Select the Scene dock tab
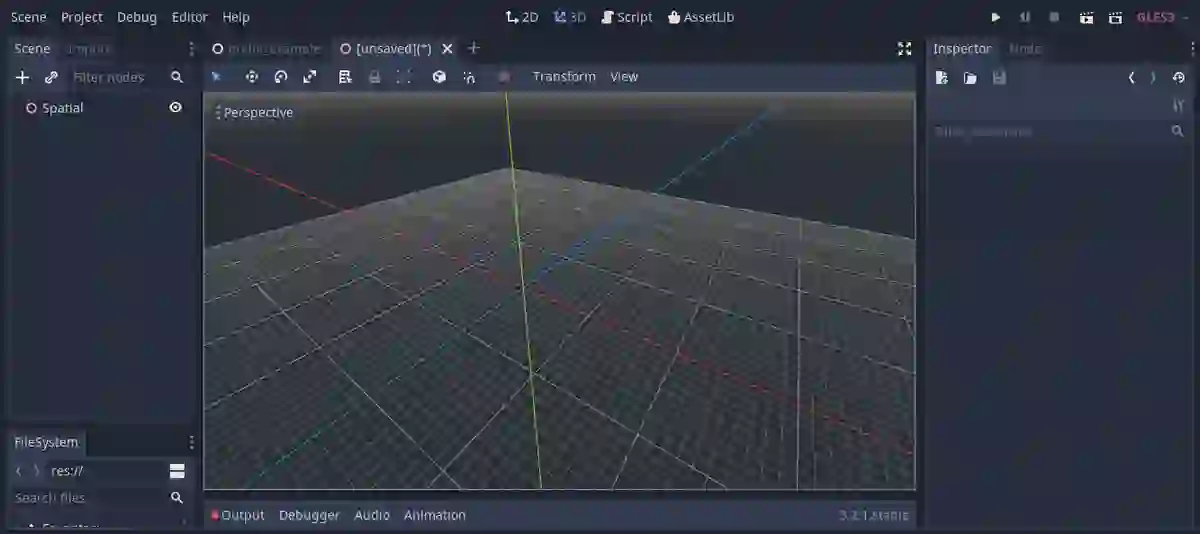 (x=32, y=49)
